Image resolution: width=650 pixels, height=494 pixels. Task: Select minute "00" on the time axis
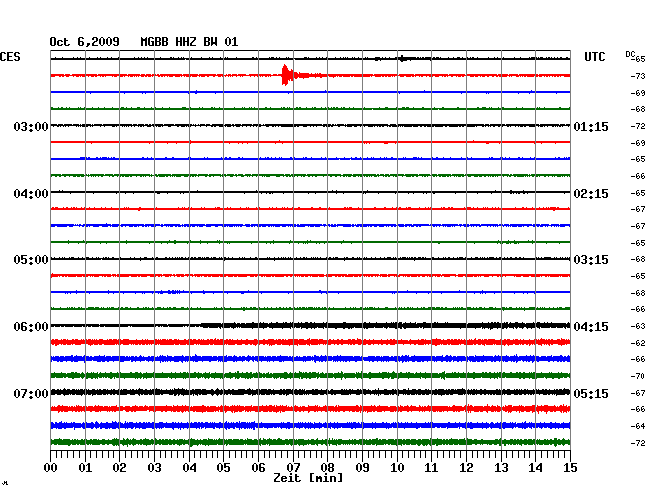[51, 468]
